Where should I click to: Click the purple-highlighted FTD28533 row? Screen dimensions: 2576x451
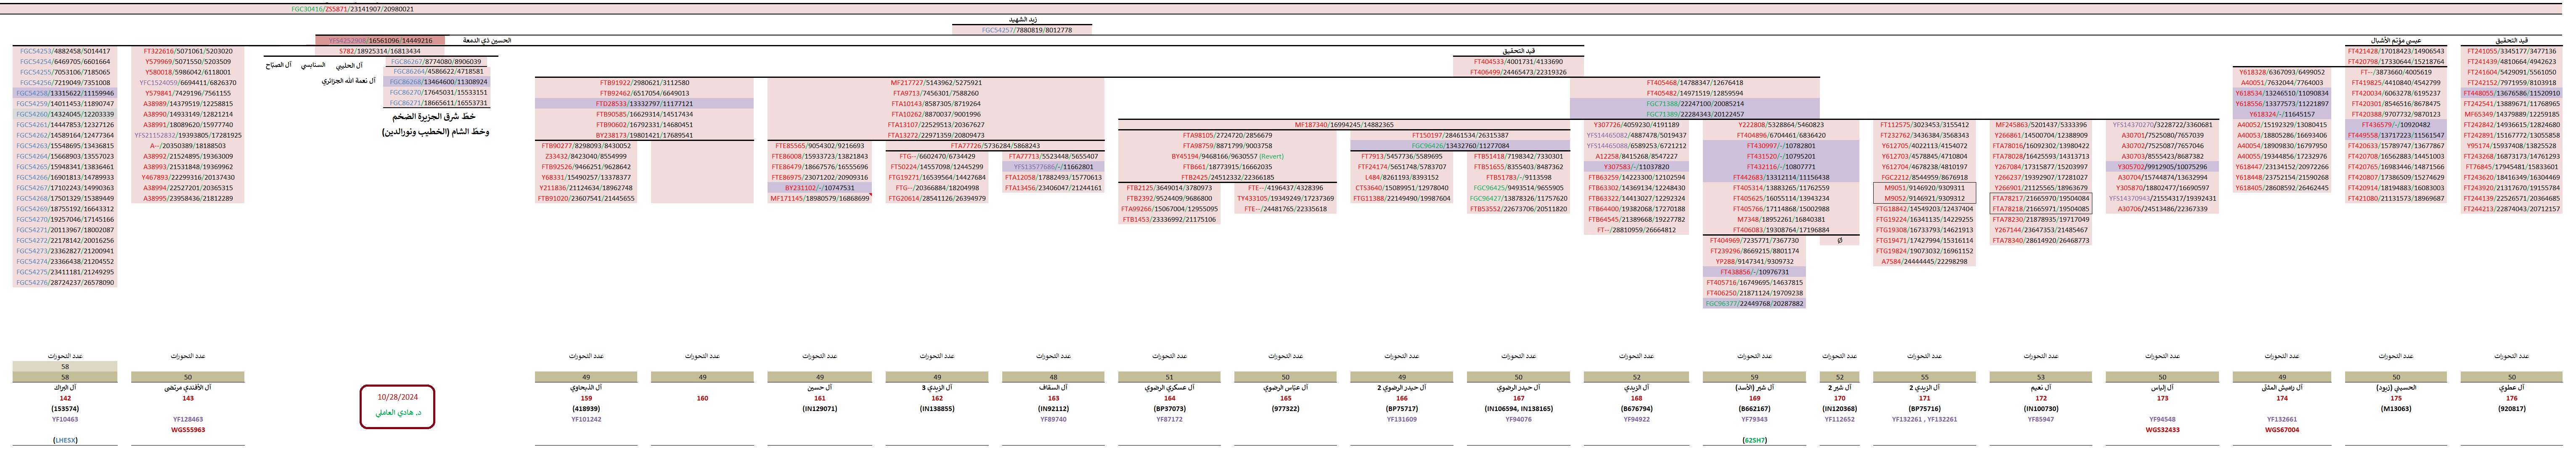click(x=644, y=104)
